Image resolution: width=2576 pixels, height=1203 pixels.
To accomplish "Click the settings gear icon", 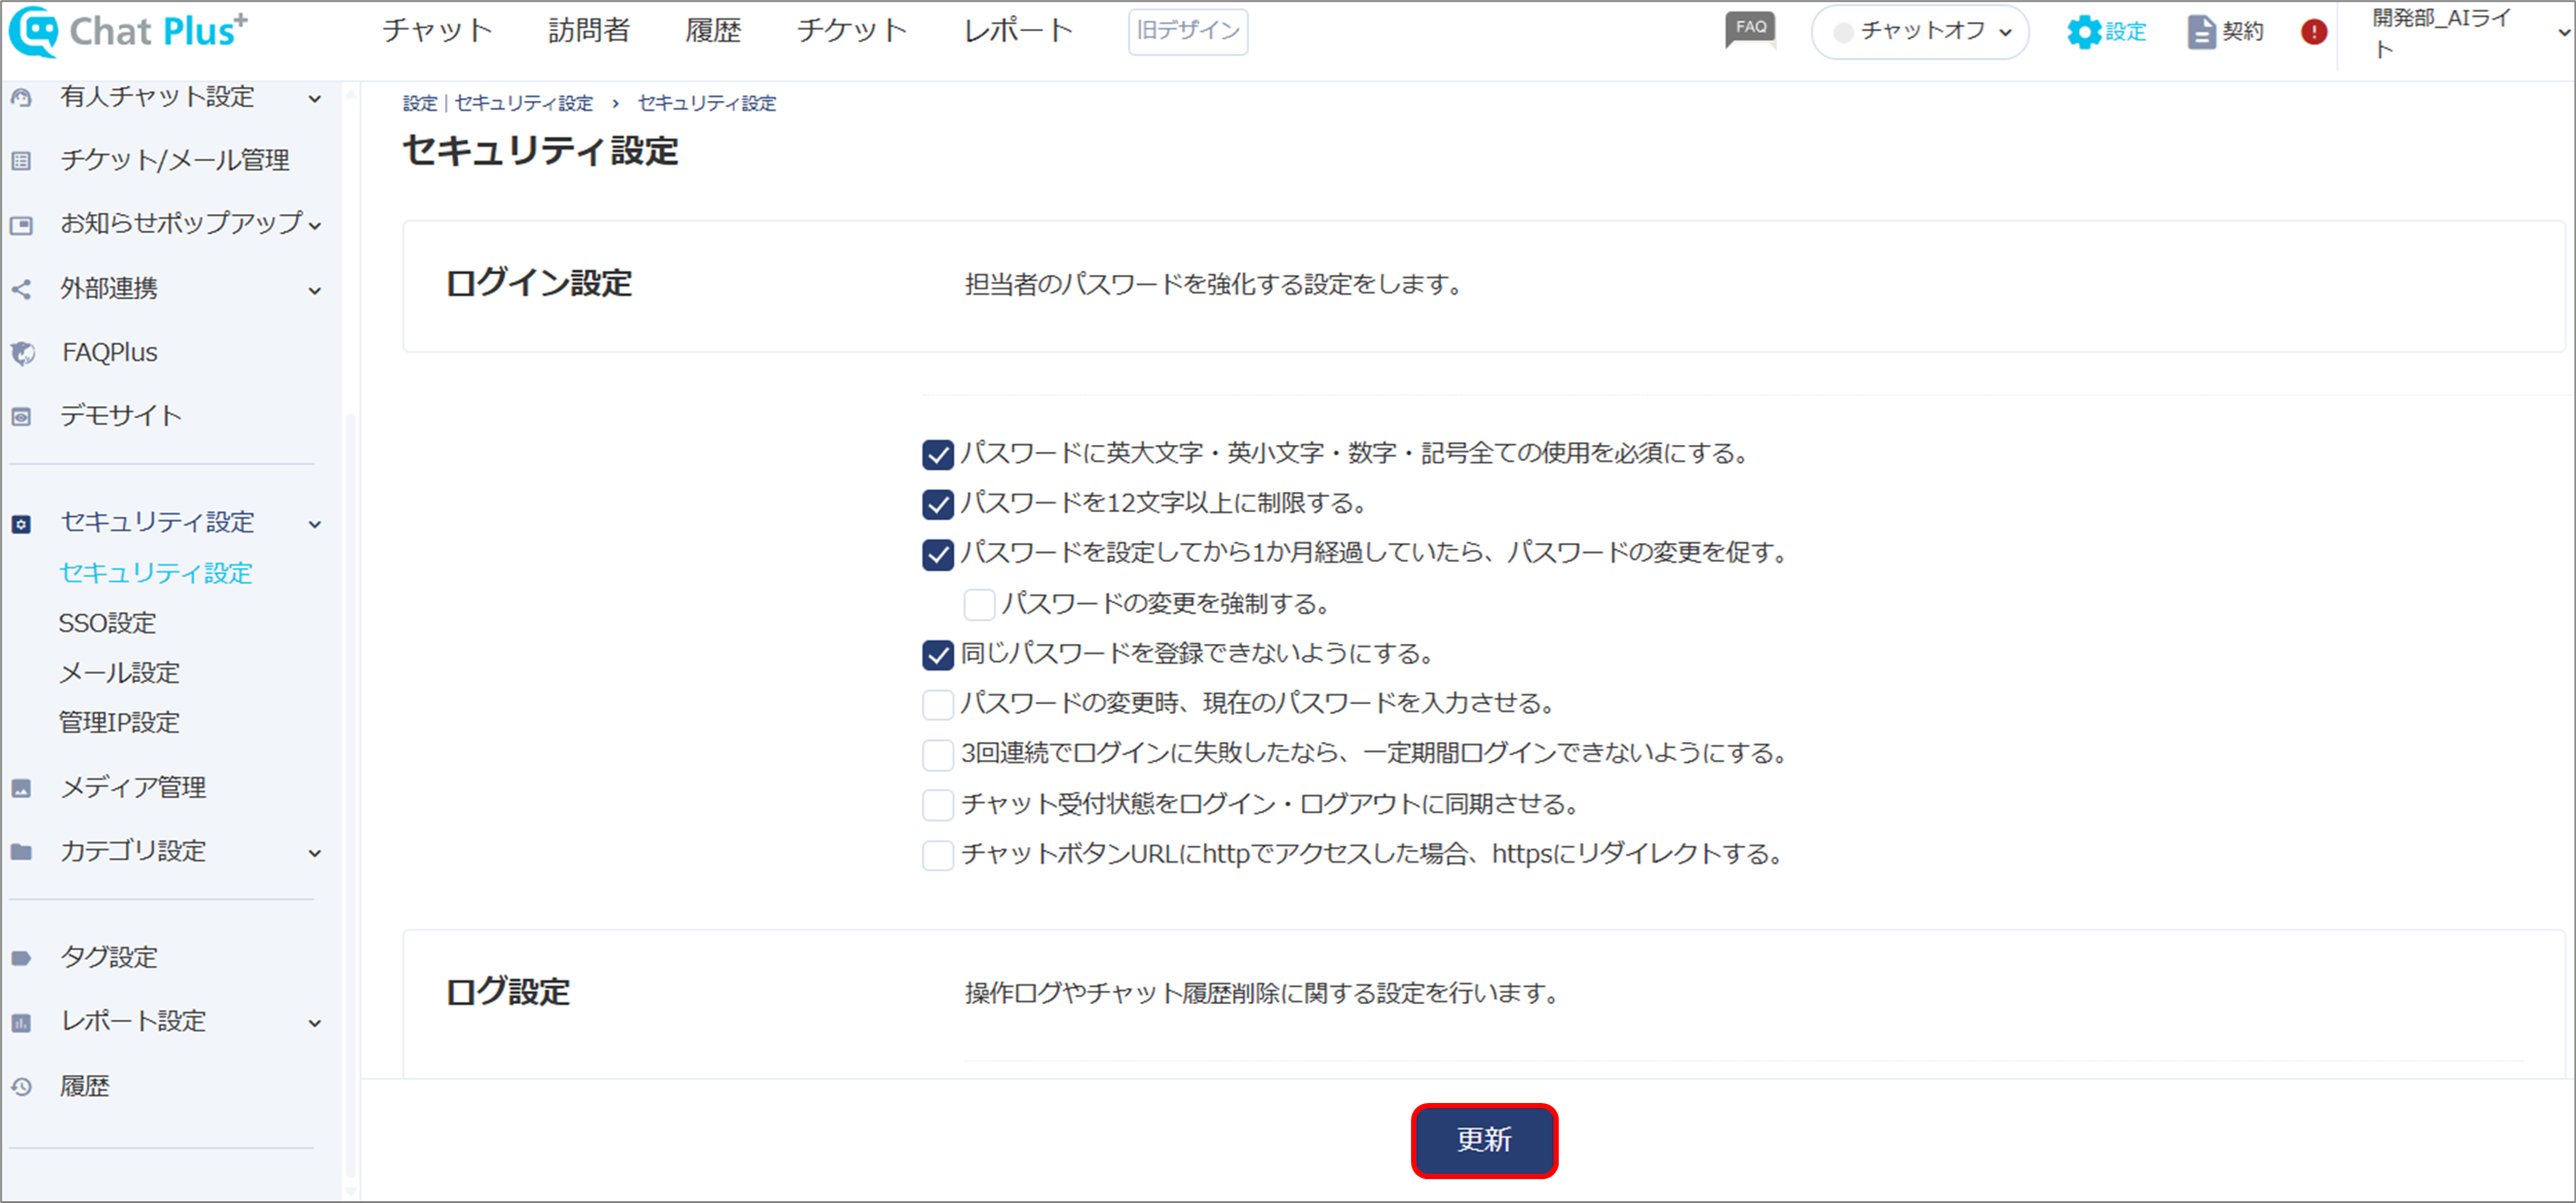I will coord(2084,32).
